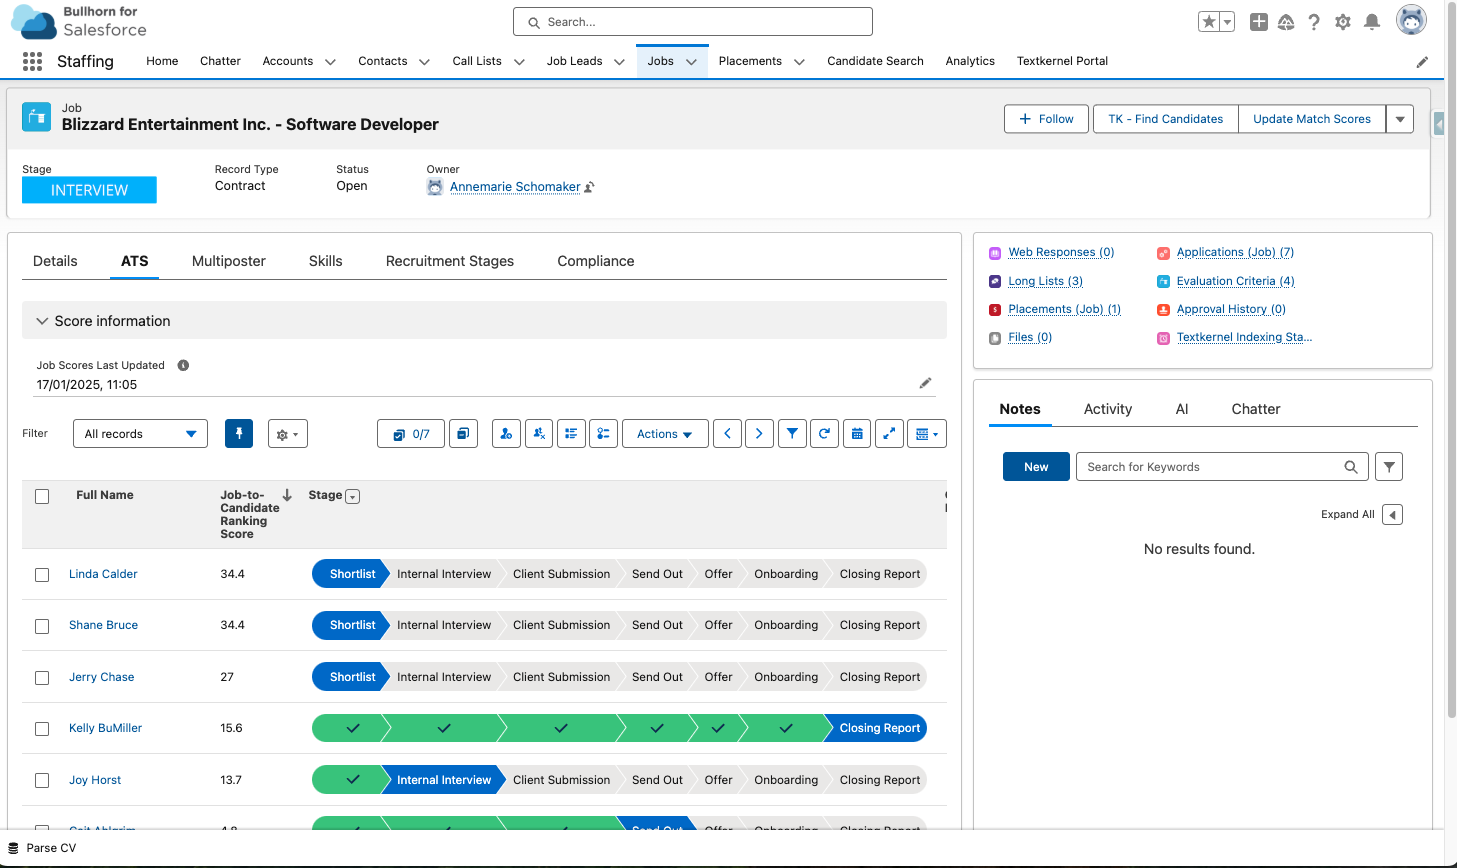Viewport: 1457px width, 868px height.
Task: Open the Actions dropdown menu
Action: (x=665, y=434)
